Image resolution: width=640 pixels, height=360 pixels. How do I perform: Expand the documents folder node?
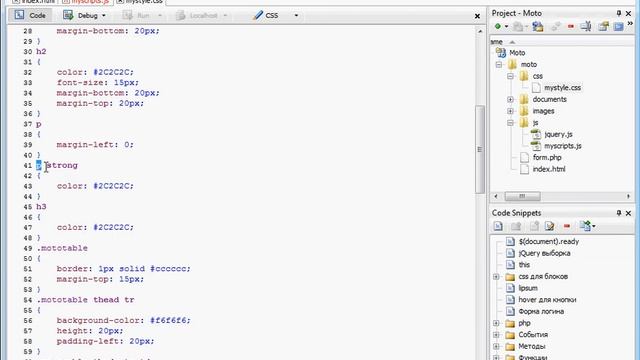[510, 100]
